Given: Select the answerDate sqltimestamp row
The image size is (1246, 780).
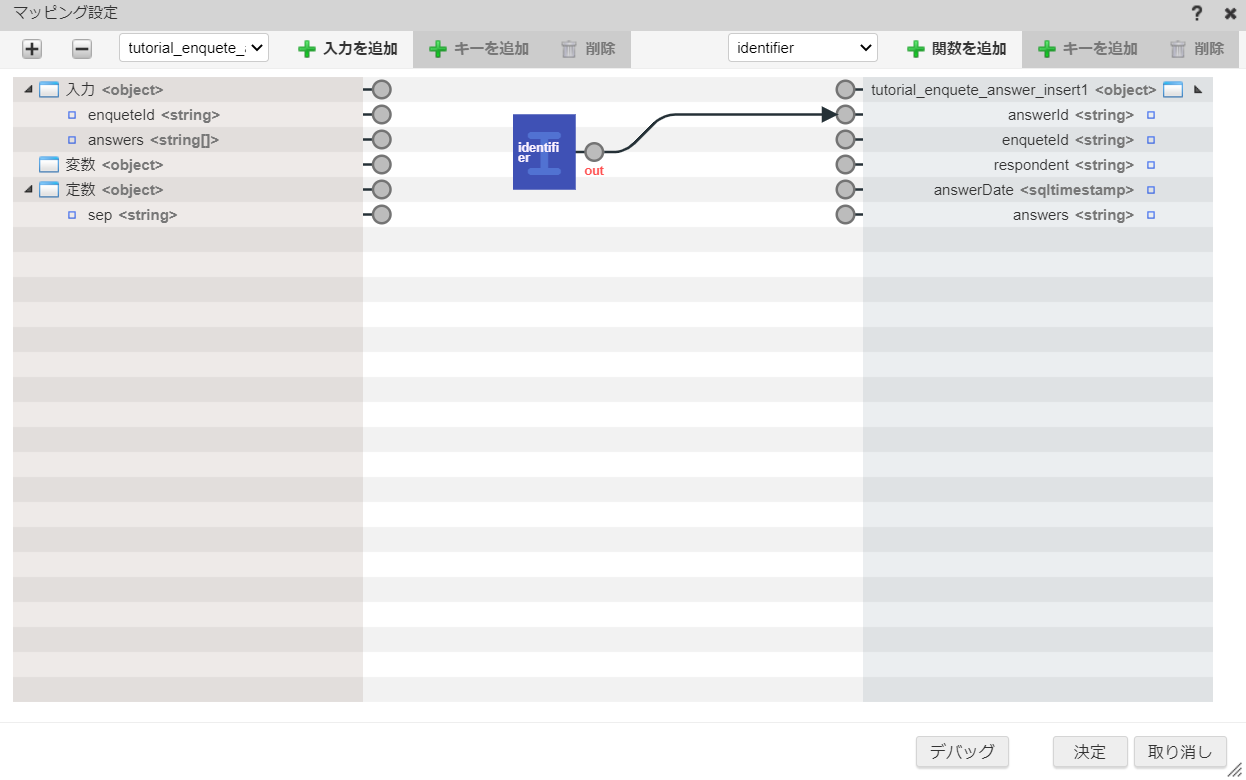Looking at the screenshot, I should pyautogui.click(x=1038, y=190).
